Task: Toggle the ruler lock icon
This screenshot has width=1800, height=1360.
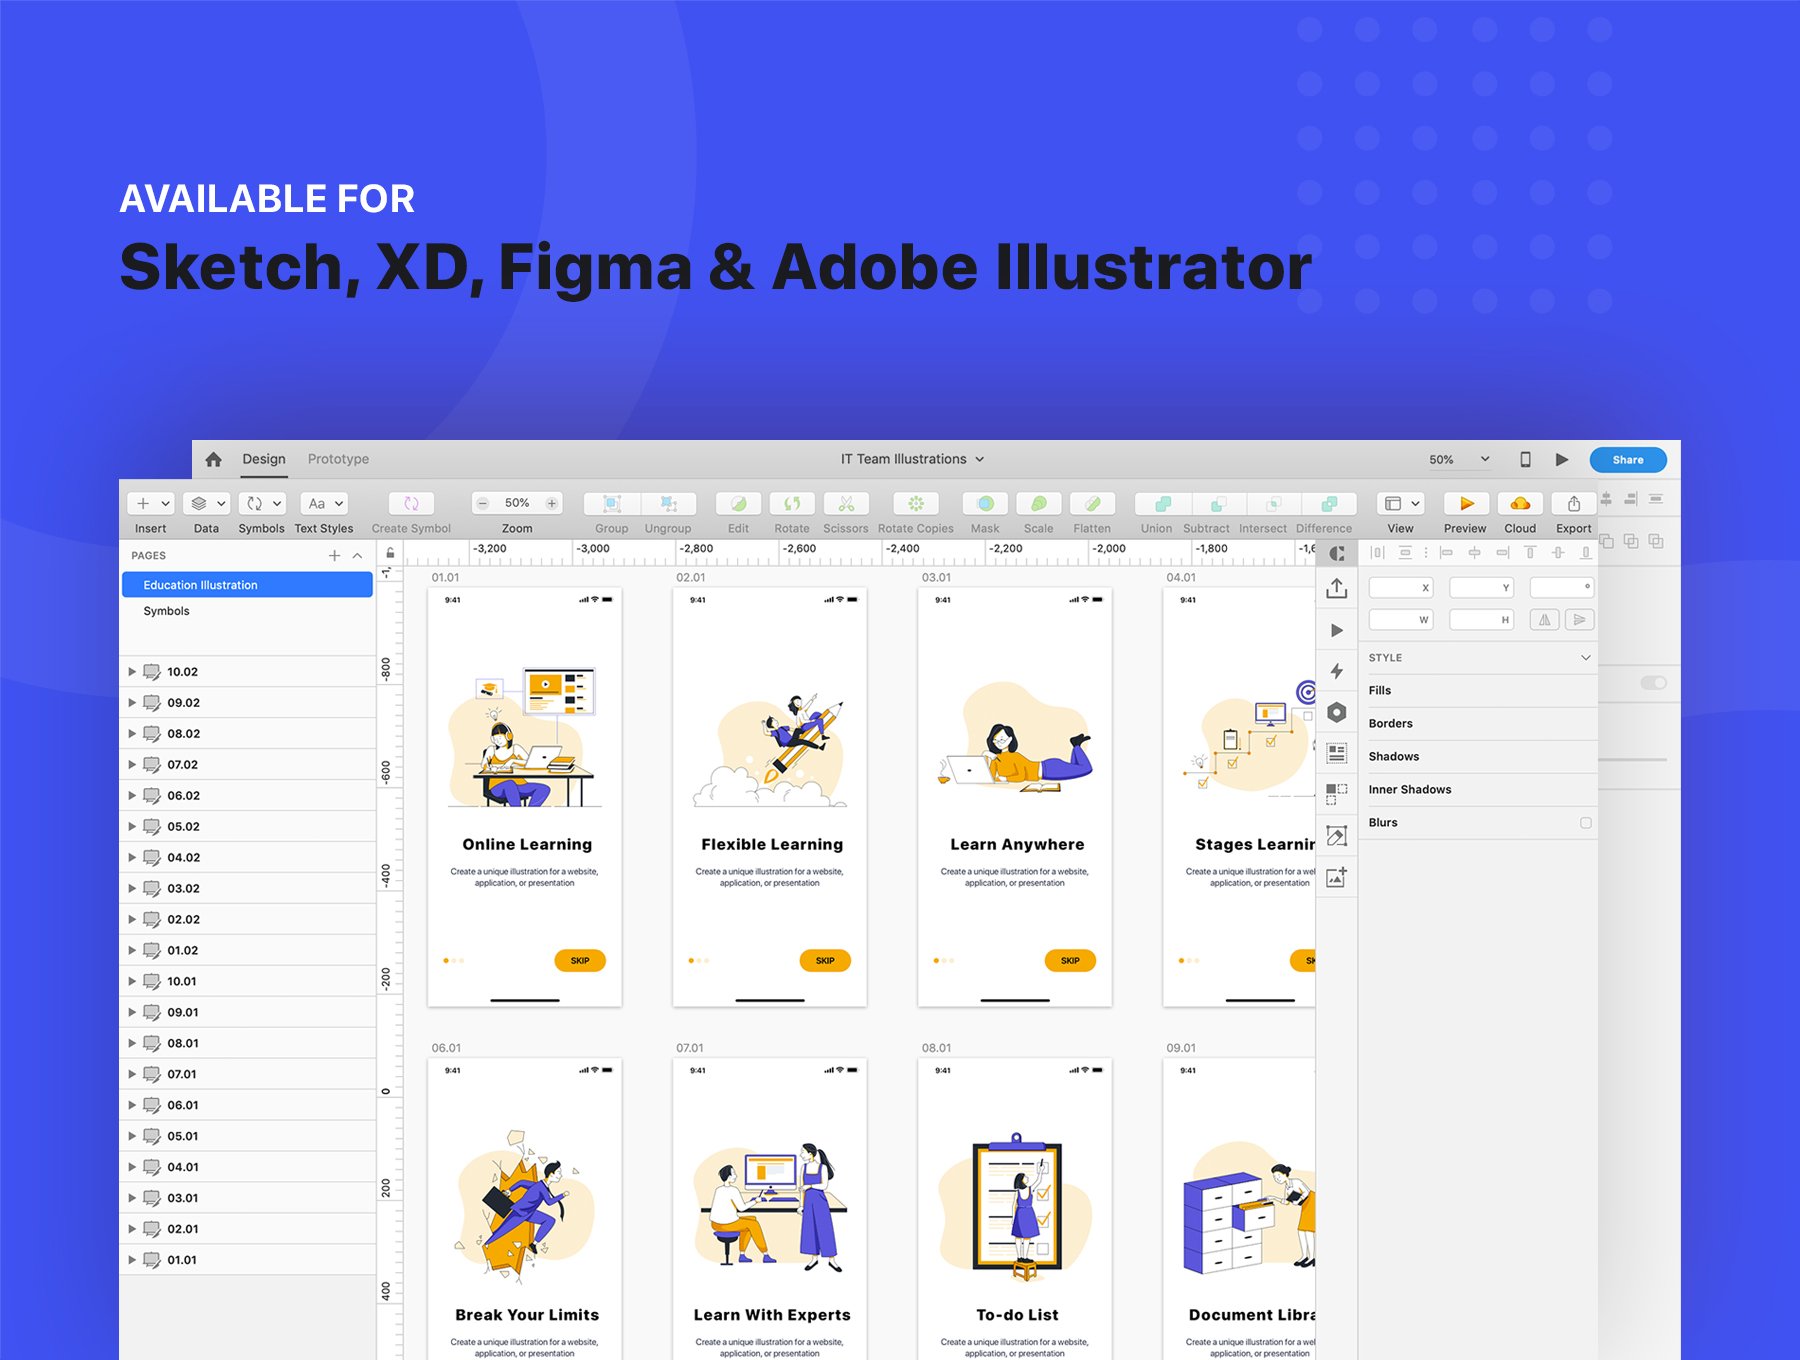Action: tap(390, 553)
